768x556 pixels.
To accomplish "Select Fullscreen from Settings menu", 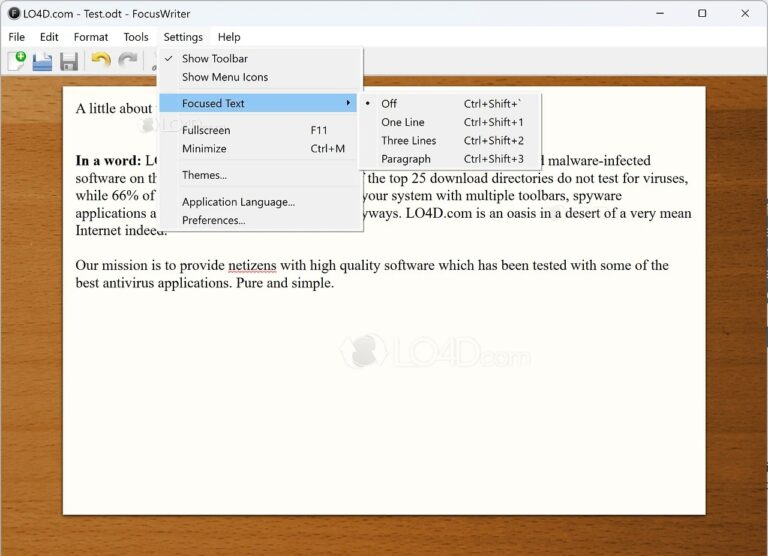I will tap(261, 130).
